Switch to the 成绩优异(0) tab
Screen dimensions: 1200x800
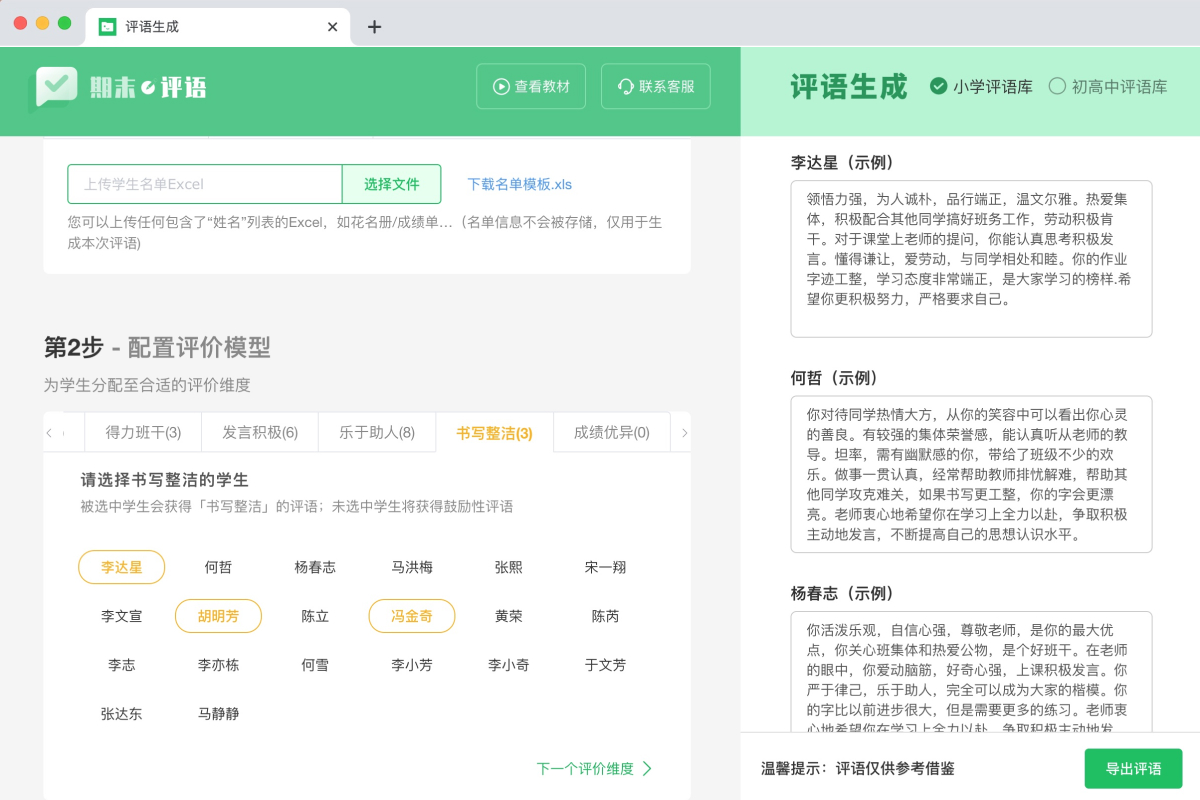click(611, 432)
